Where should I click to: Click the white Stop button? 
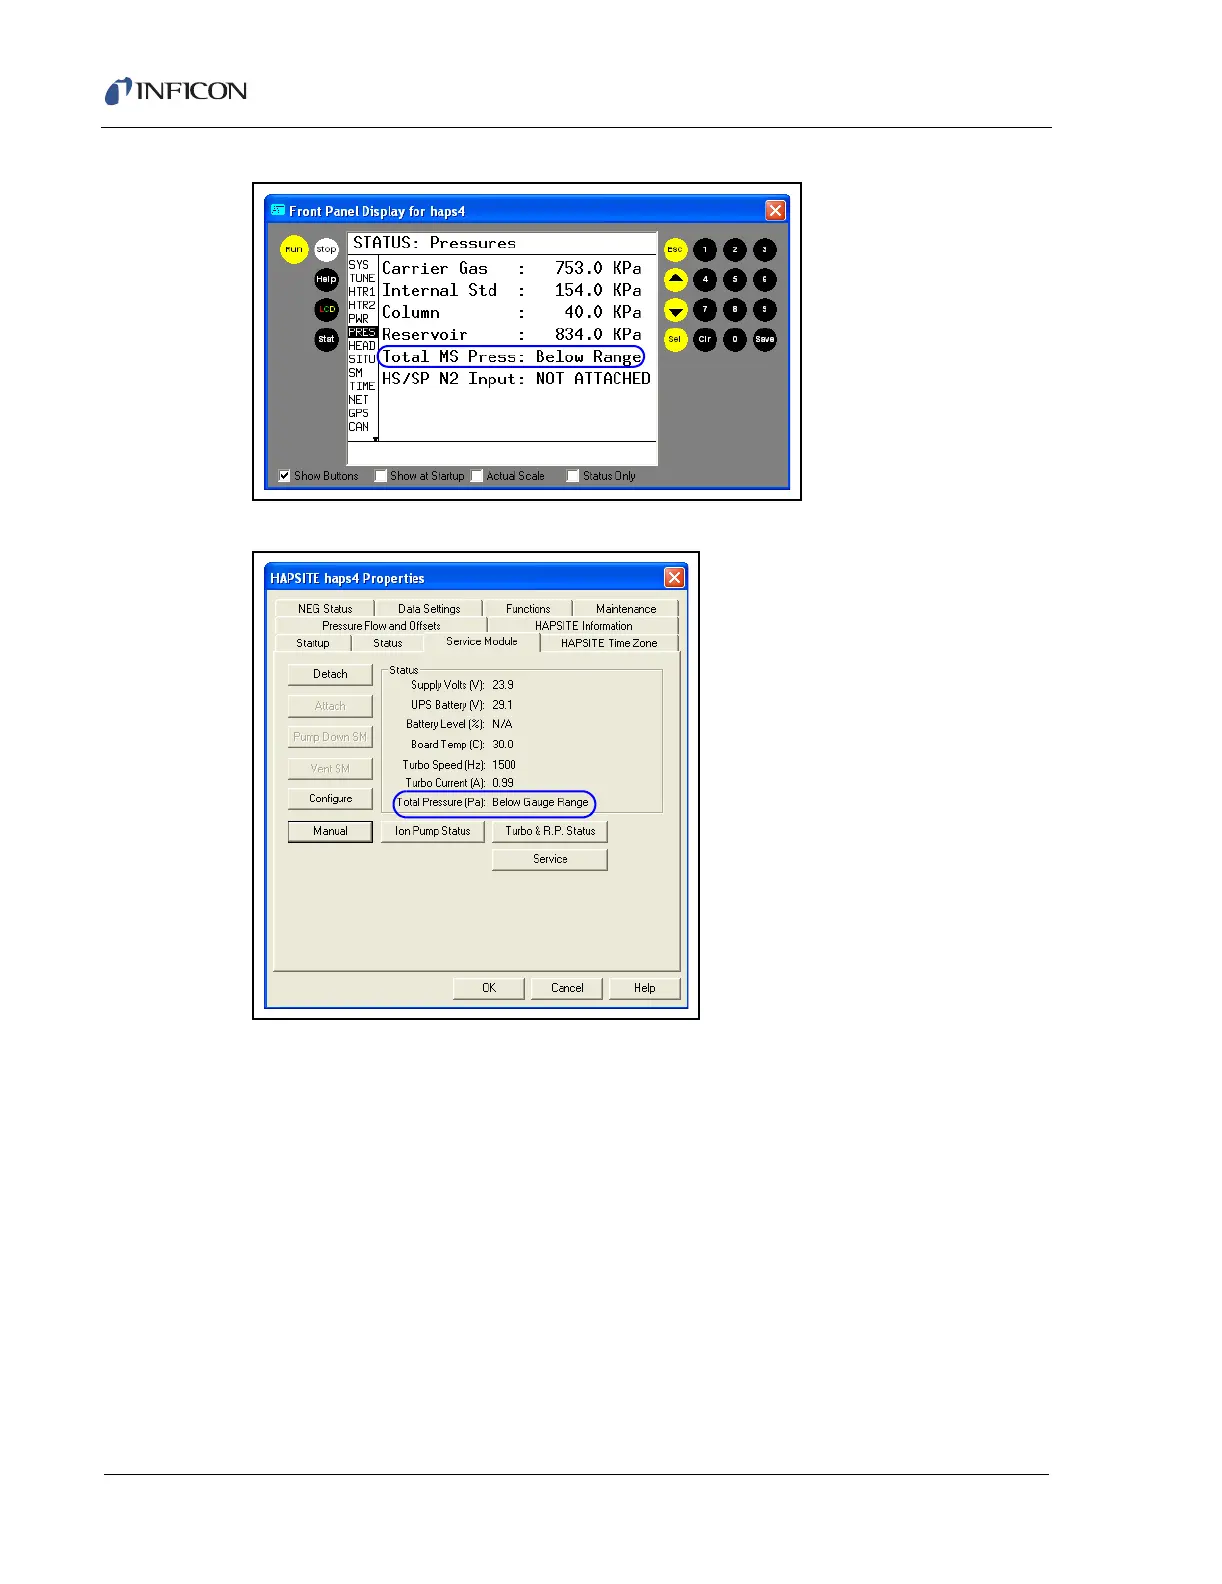[x=327, y=249]
